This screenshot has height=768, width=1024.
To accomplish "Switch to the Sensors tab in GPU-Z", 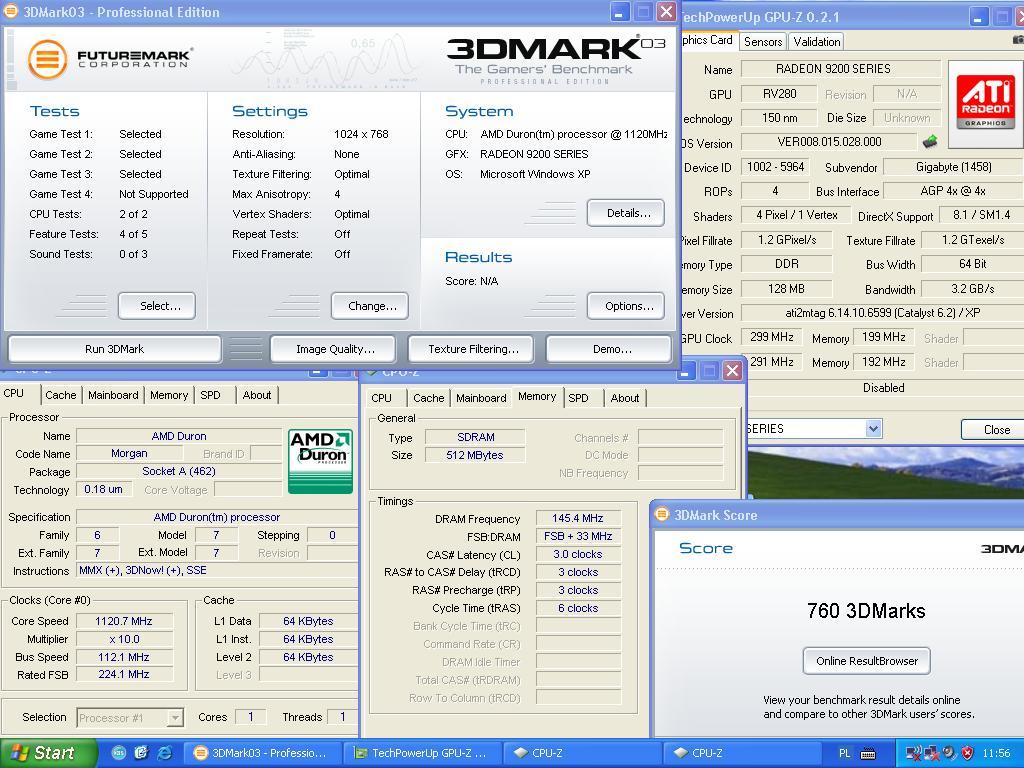I will pyautogui.click(x=763, y=42).
